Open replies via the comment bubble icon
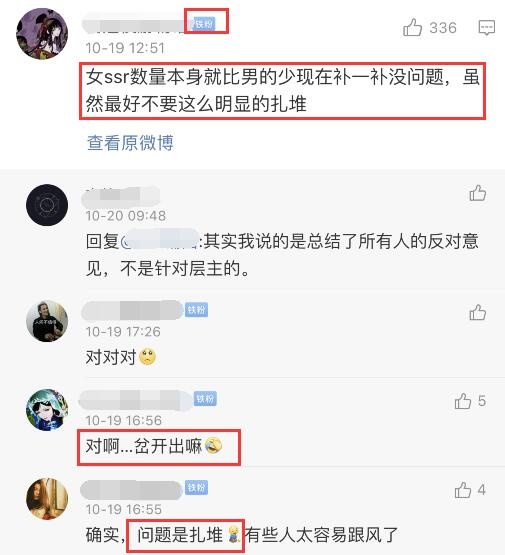The height and width of the screenshot is (555, 505). (x=487, y=28)
